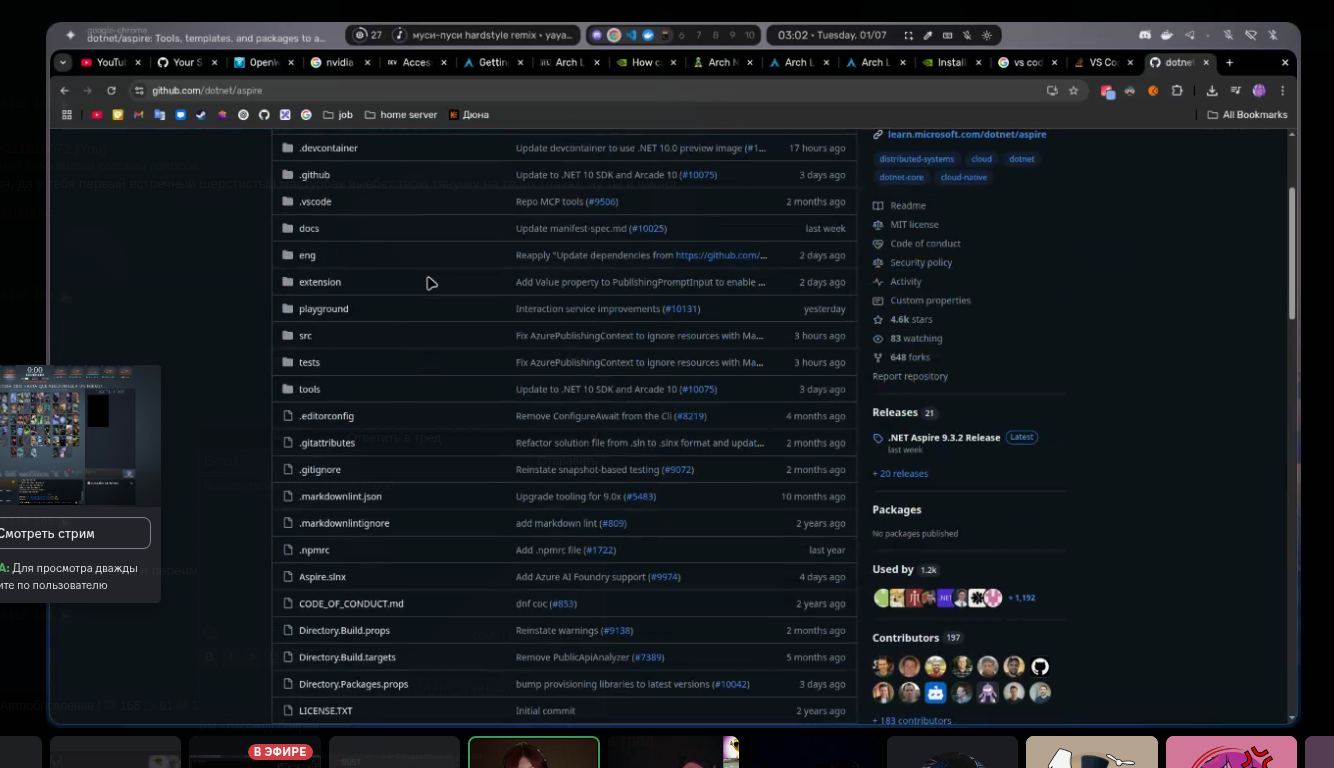Expand the All Bookmarks folder
The image size is (1334, 768).
pyautogui.click(x=1247, y=115)
